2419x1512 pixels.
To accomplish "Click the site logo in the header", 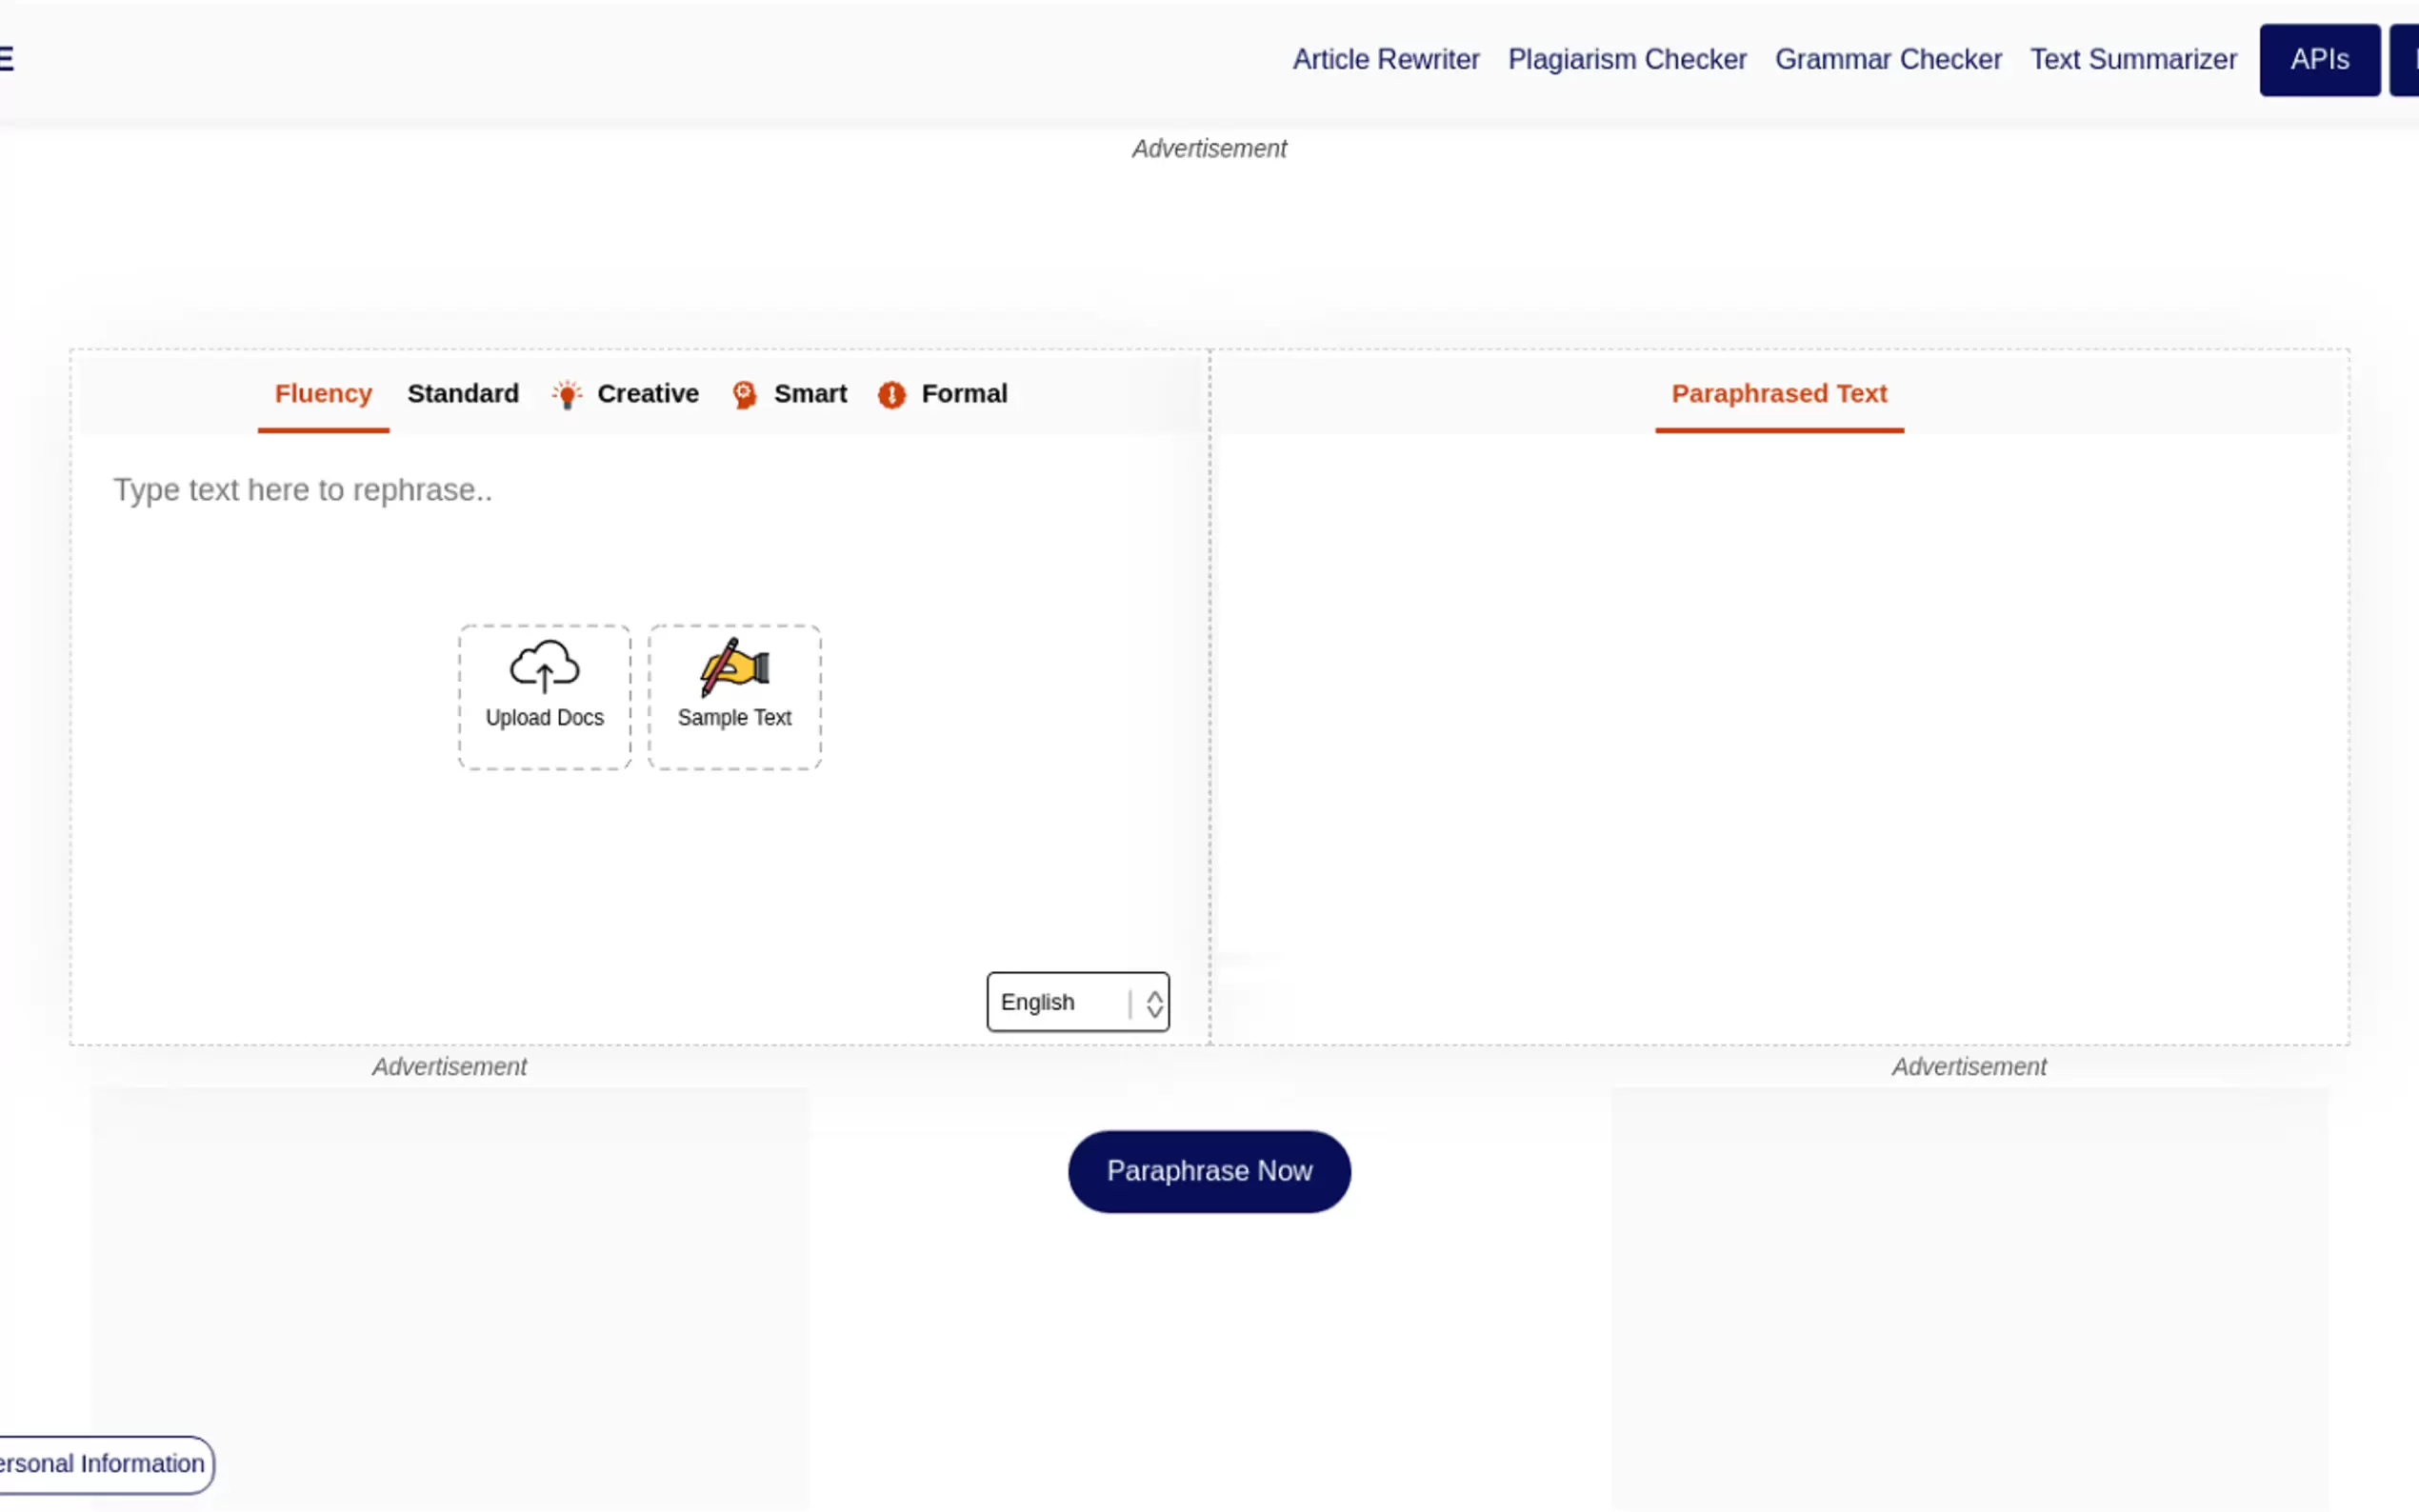I will (8, 58).
